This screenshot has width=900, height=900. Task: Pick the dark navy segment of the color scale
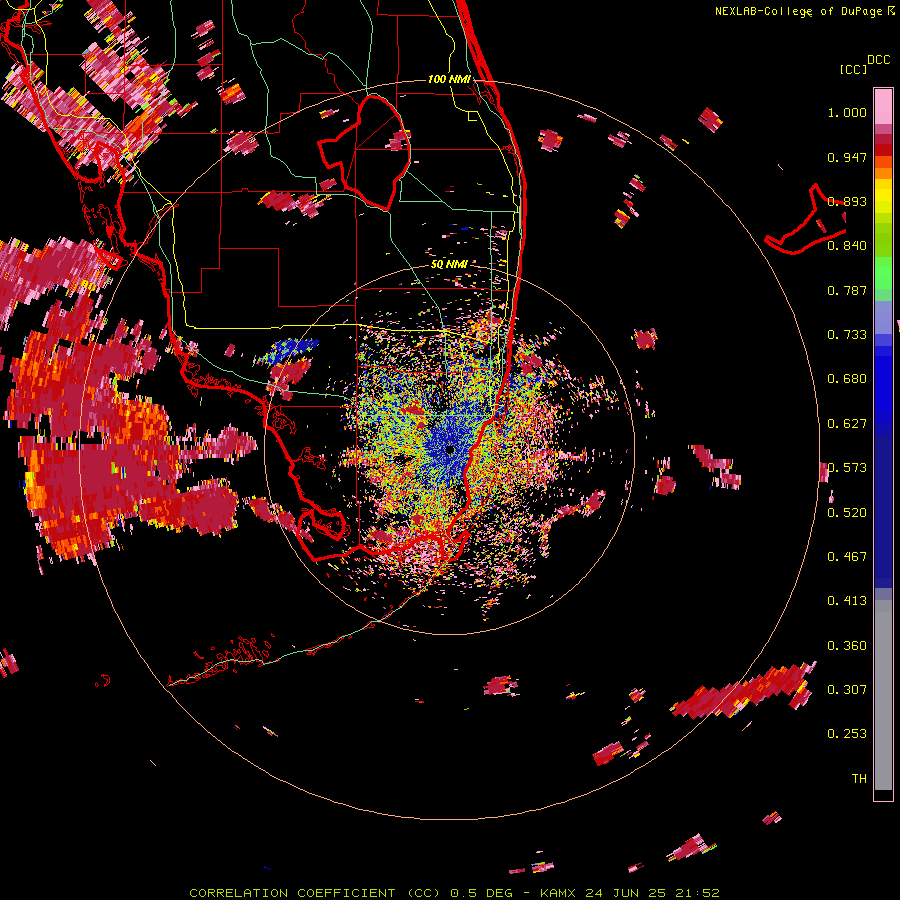(x=883, y=511)
